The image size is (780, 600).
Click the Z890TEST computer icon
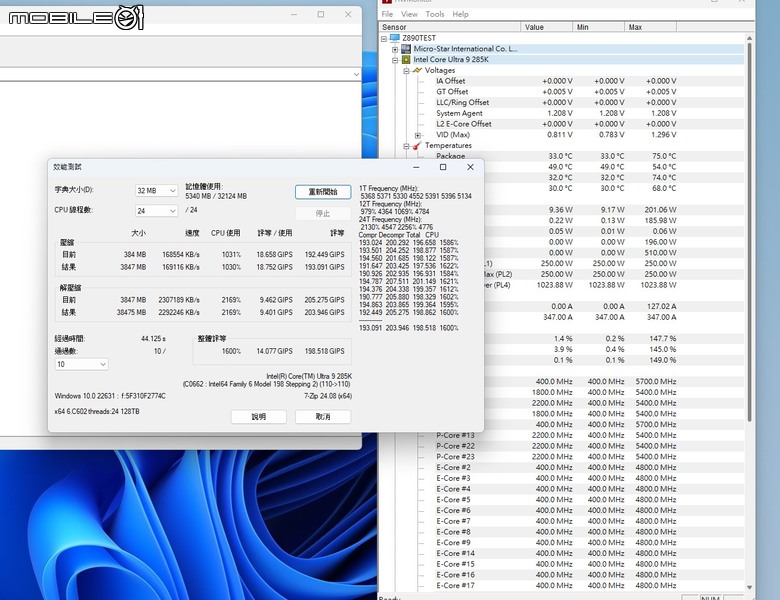click(x=395, y=38)
